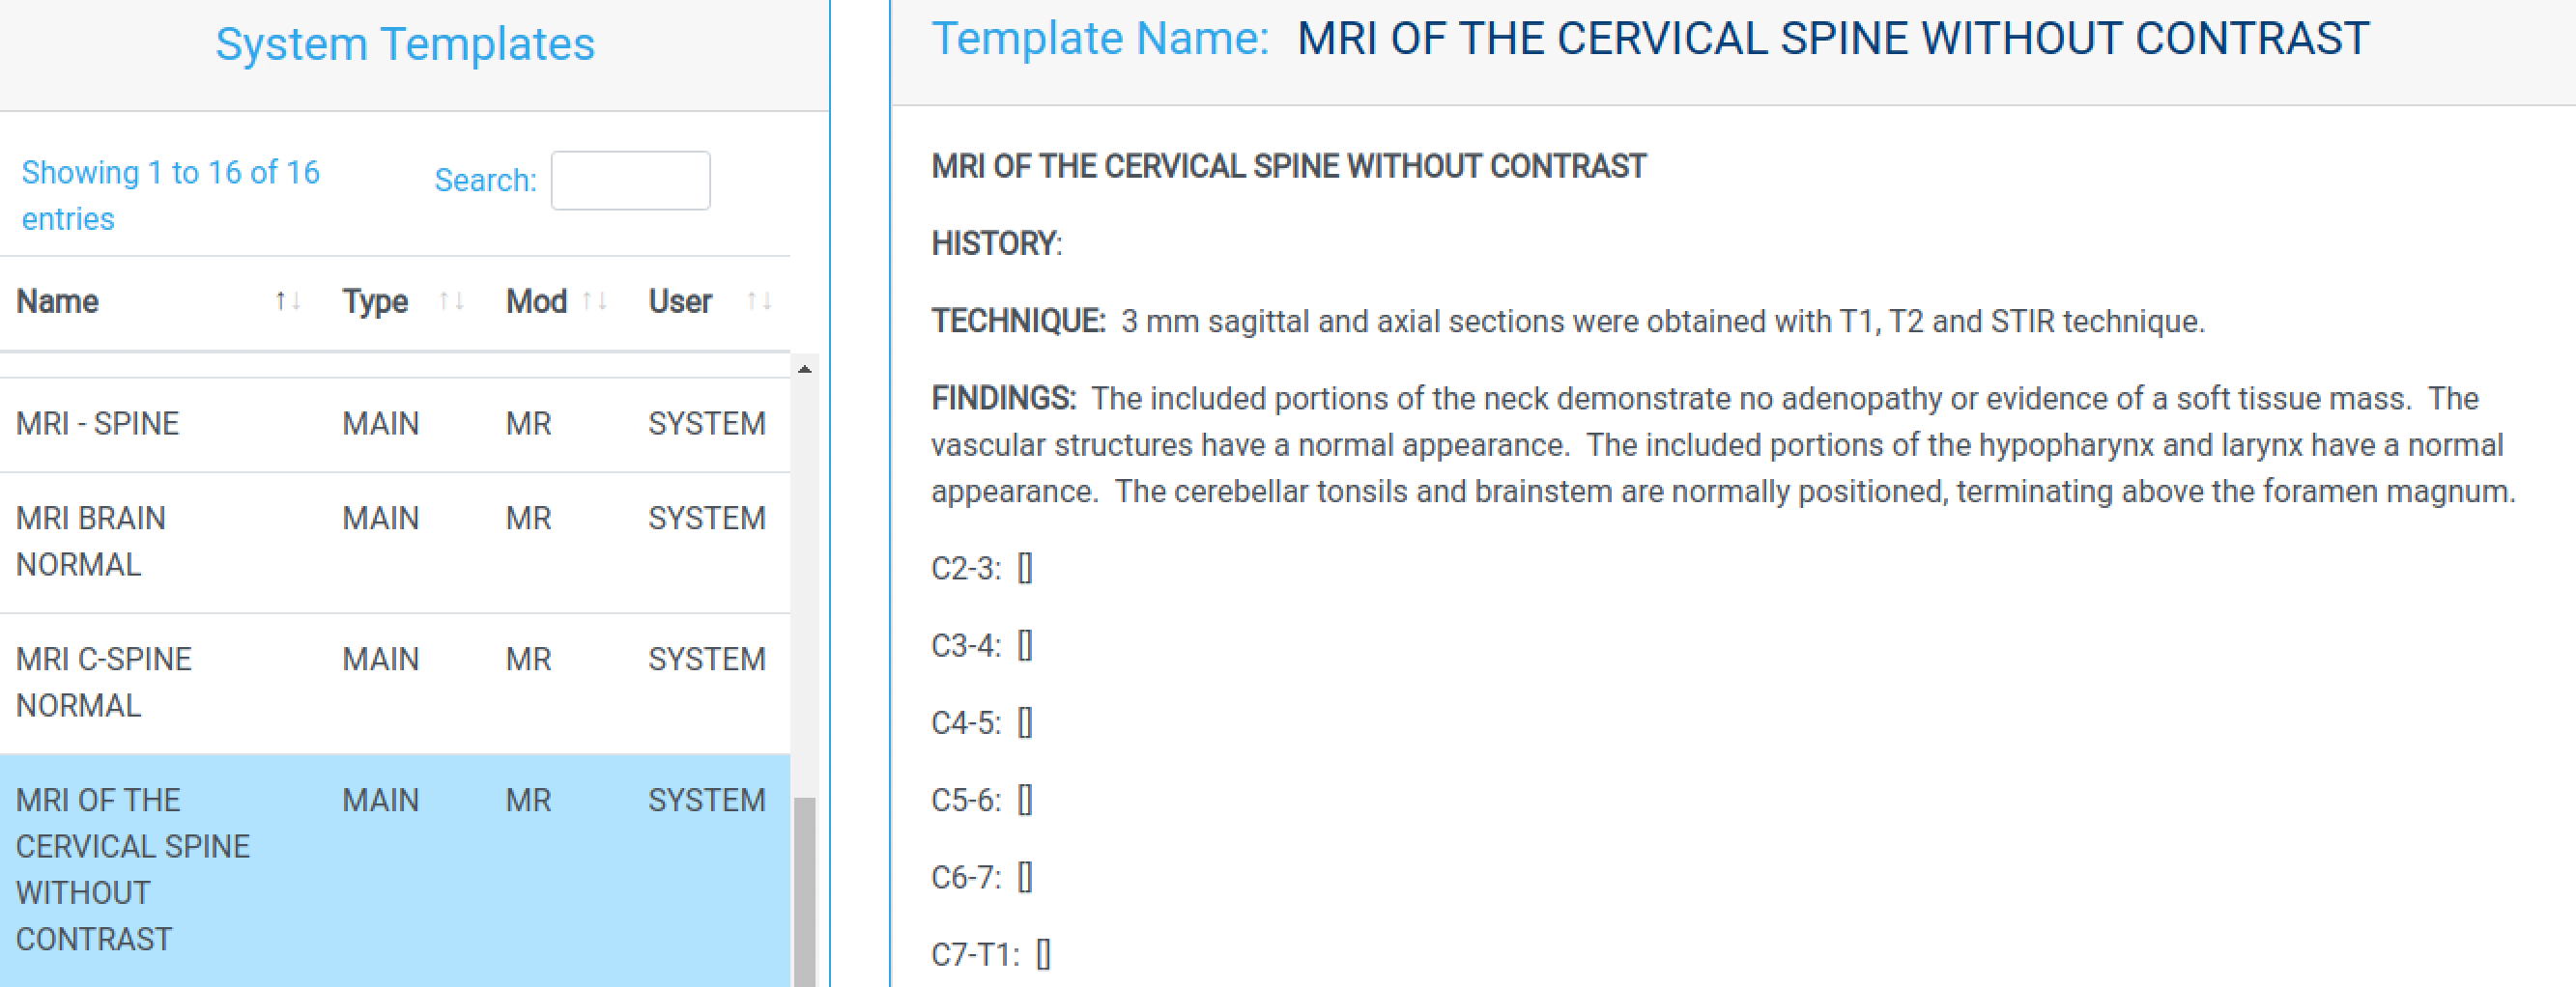Viewport: 2576px width, 987px height.
Task: Click the TECHNIQUE sentence about sagittal sections
Action: point(1661,322)
